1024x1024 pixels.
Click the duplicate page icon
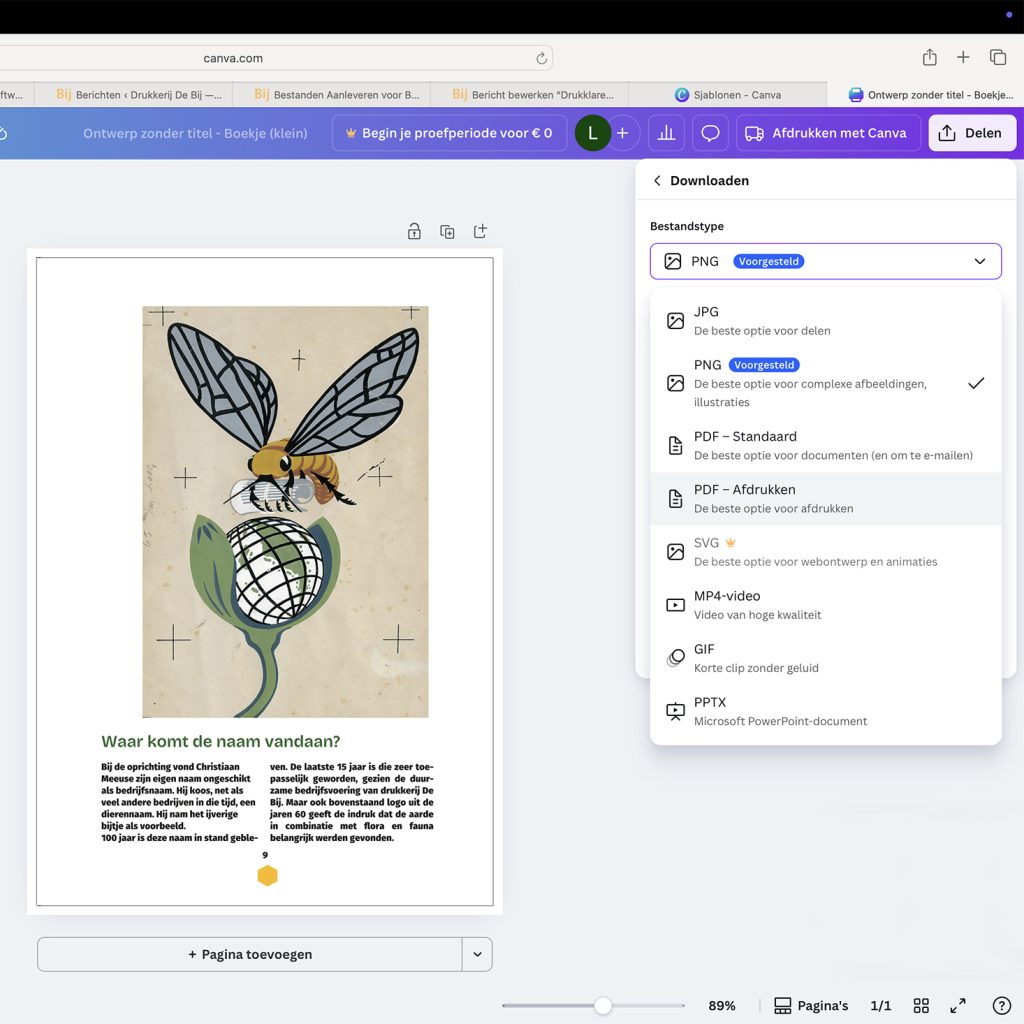pyautogui.click(x=447, y=232)
